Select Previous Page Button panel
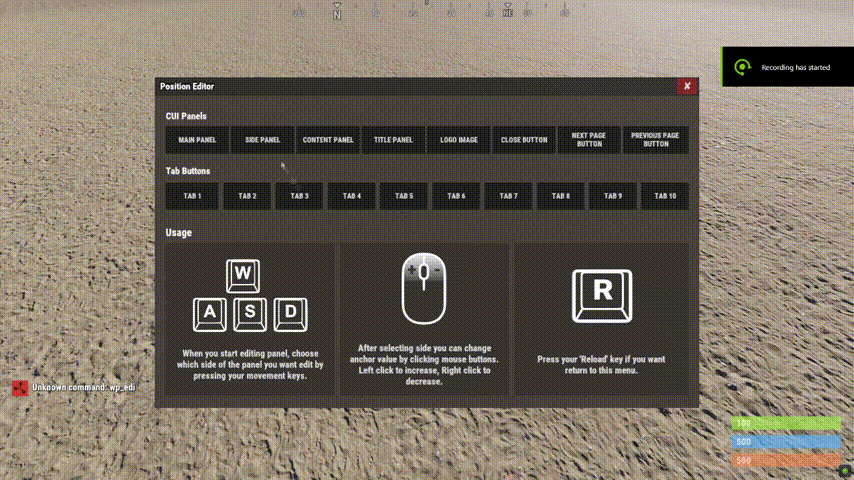Viewport: 854px width, 480px height. tap(655, 140)
